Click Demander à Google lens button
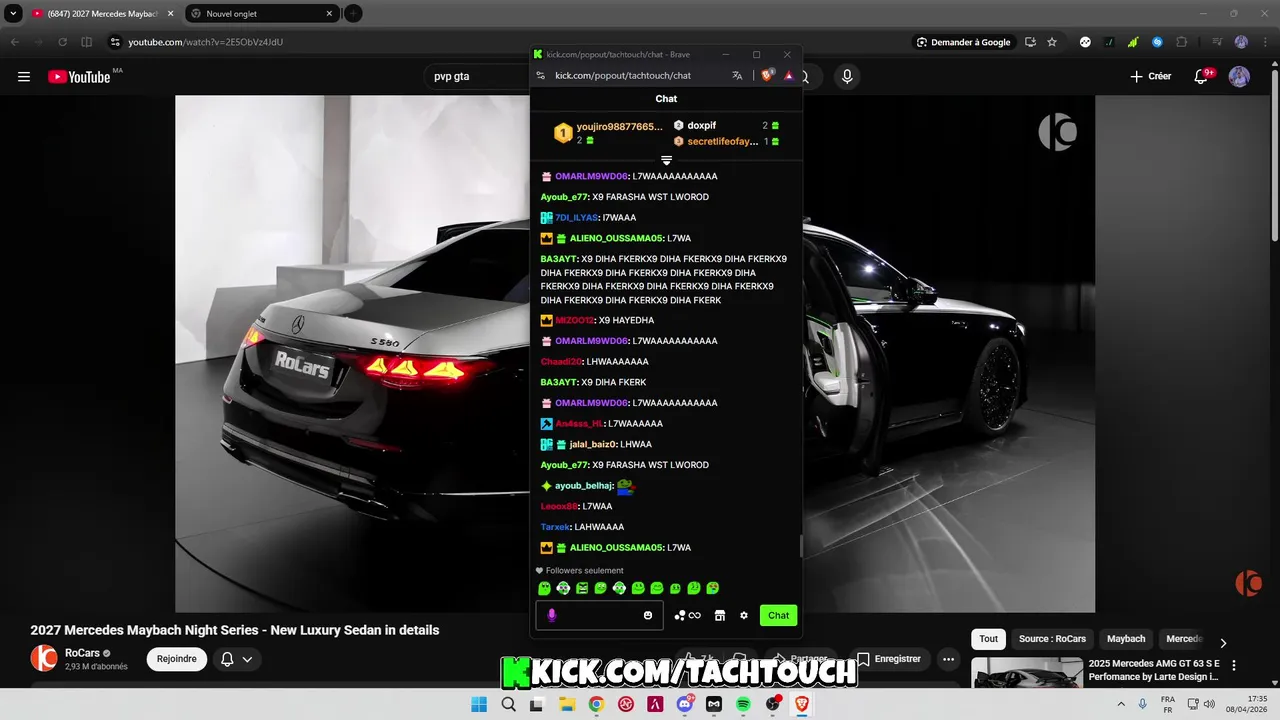This screenshot has height=720, width=1280. pos(964,42)
